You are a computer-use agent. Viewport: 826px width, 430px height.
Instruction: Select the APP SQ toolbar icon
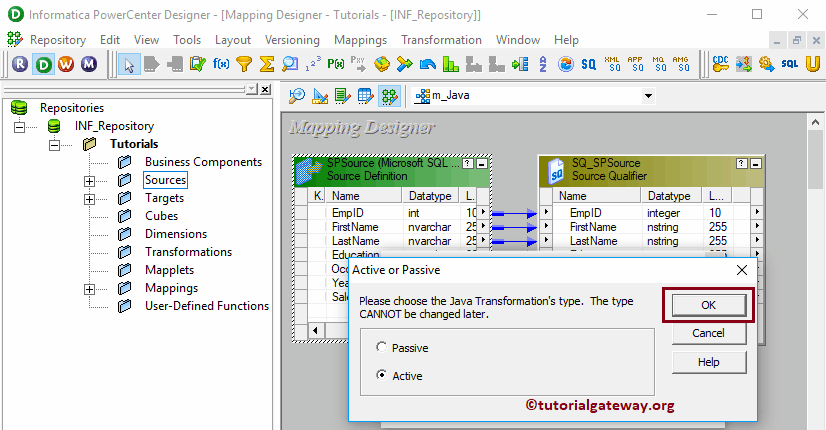tap(635, 64)
